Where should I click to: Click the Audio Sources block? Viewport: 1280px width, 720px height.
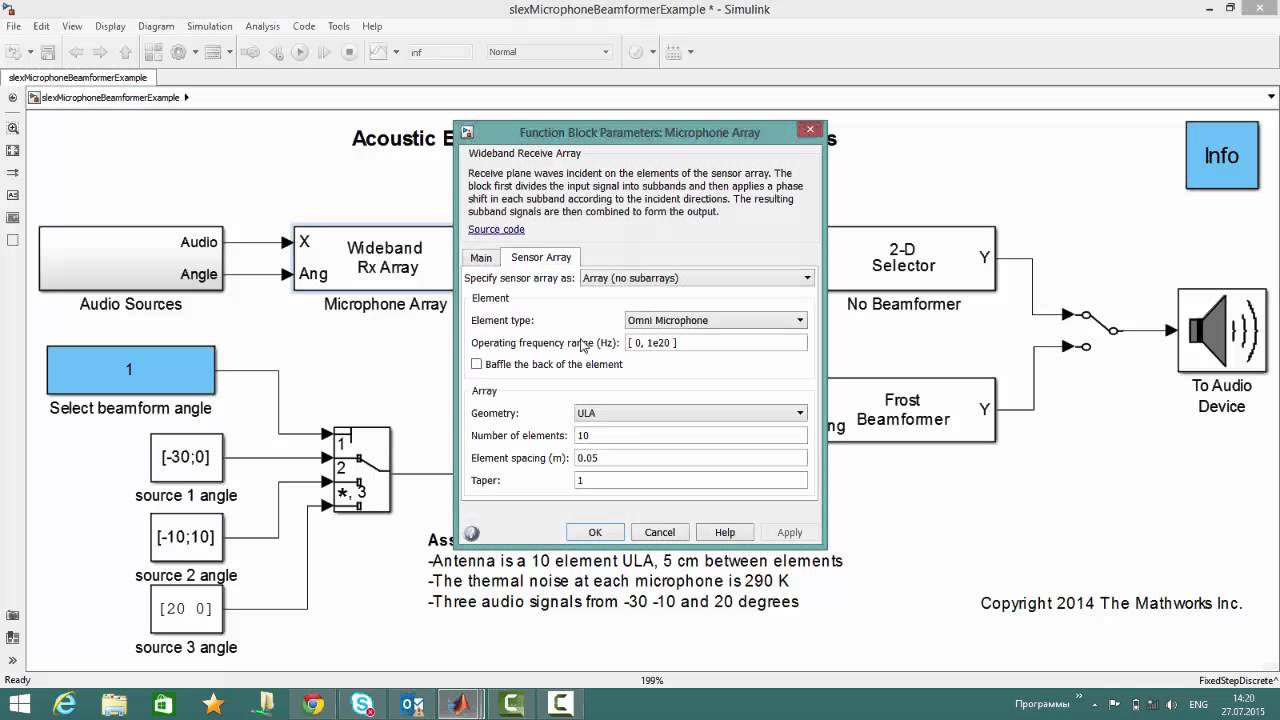[131, 258]
